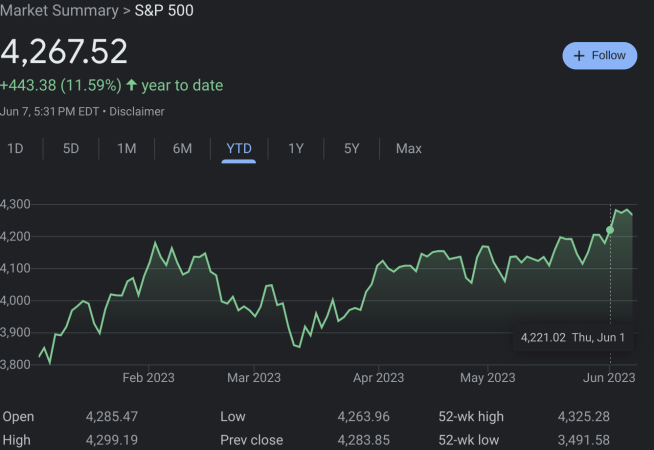Click the current price 4,267.52
Screen dimensions: 654x450
click(64, 51)
